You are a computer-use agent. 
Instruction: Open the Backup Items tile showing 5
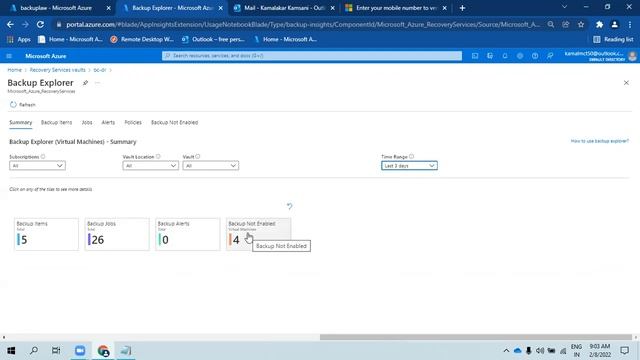46,234
